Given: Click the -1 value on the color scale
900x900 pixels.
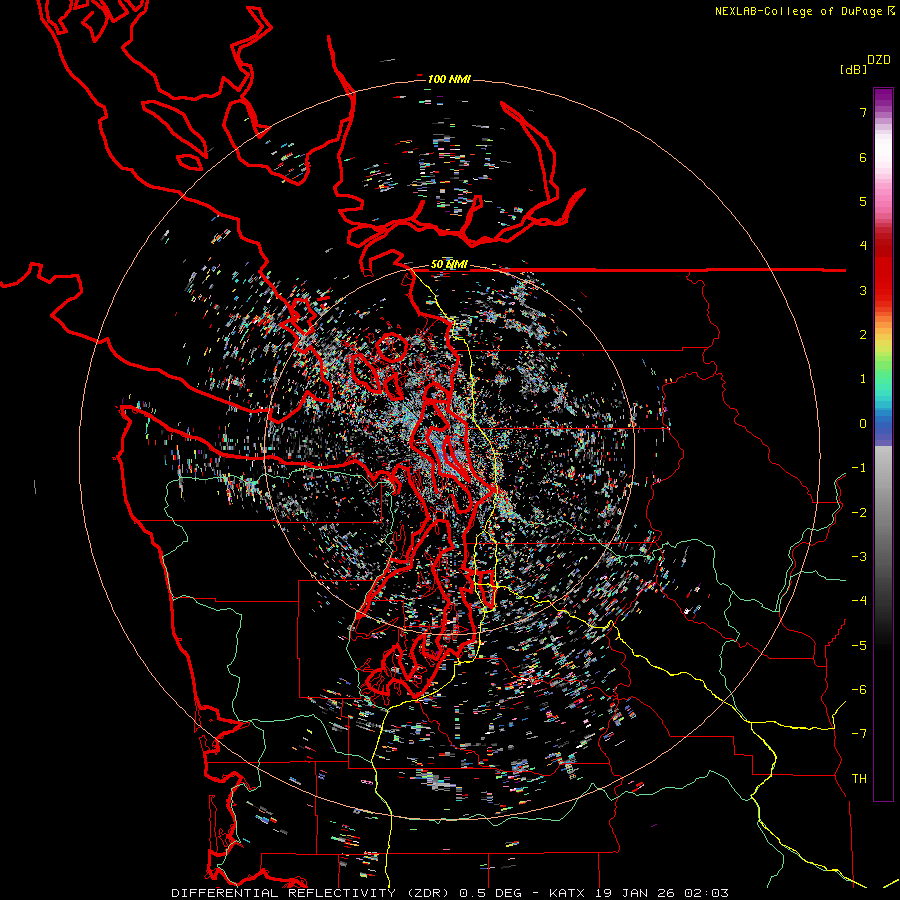Looking at the screenshot, I should [x=859, y=468].
